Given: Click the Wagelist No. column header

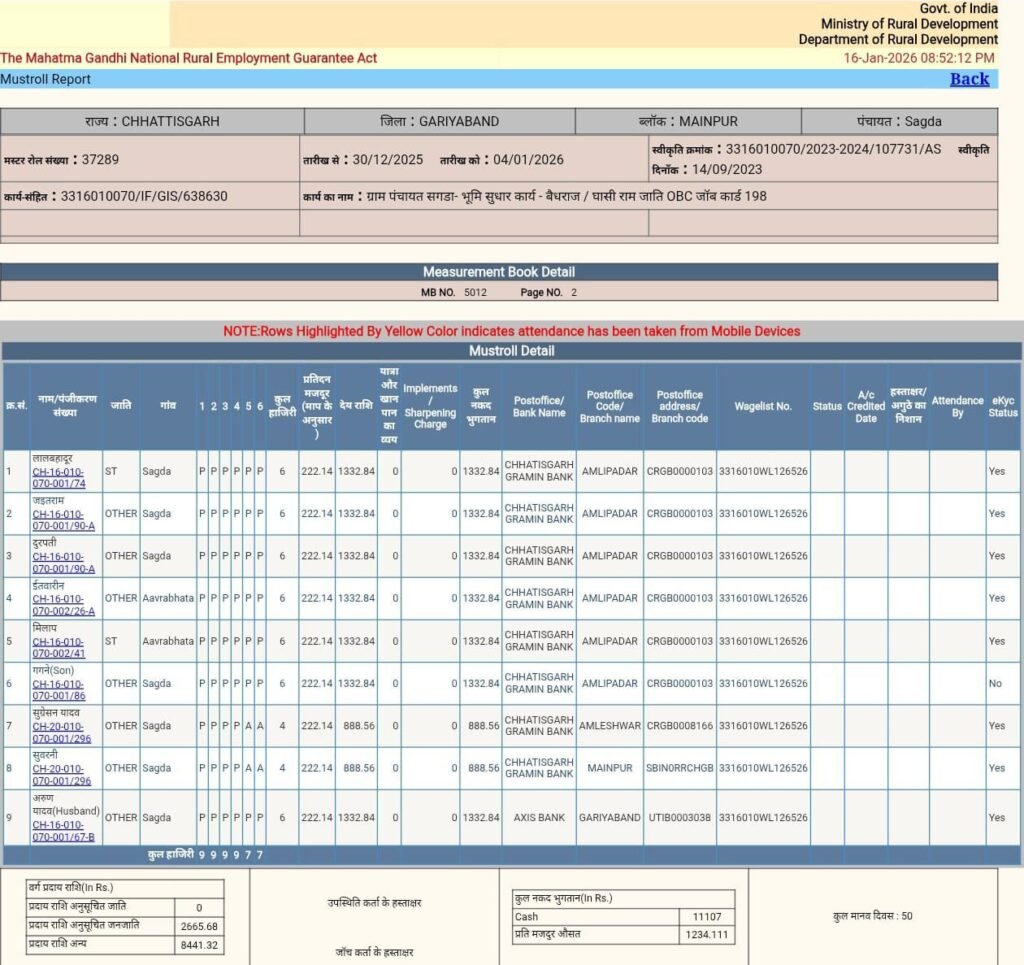Looking at the screenshot, I should pos(763,407).
